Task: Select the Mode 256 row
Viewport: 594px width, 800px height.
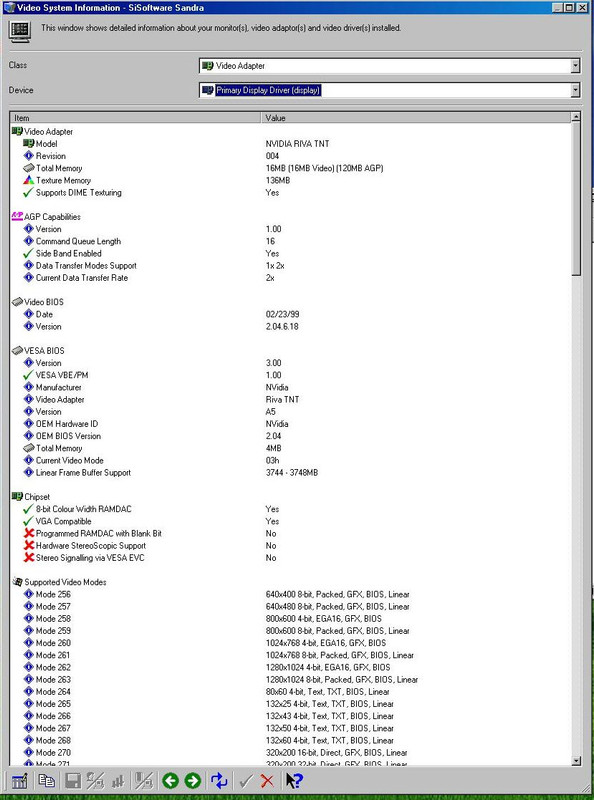Action: [290, 594]
